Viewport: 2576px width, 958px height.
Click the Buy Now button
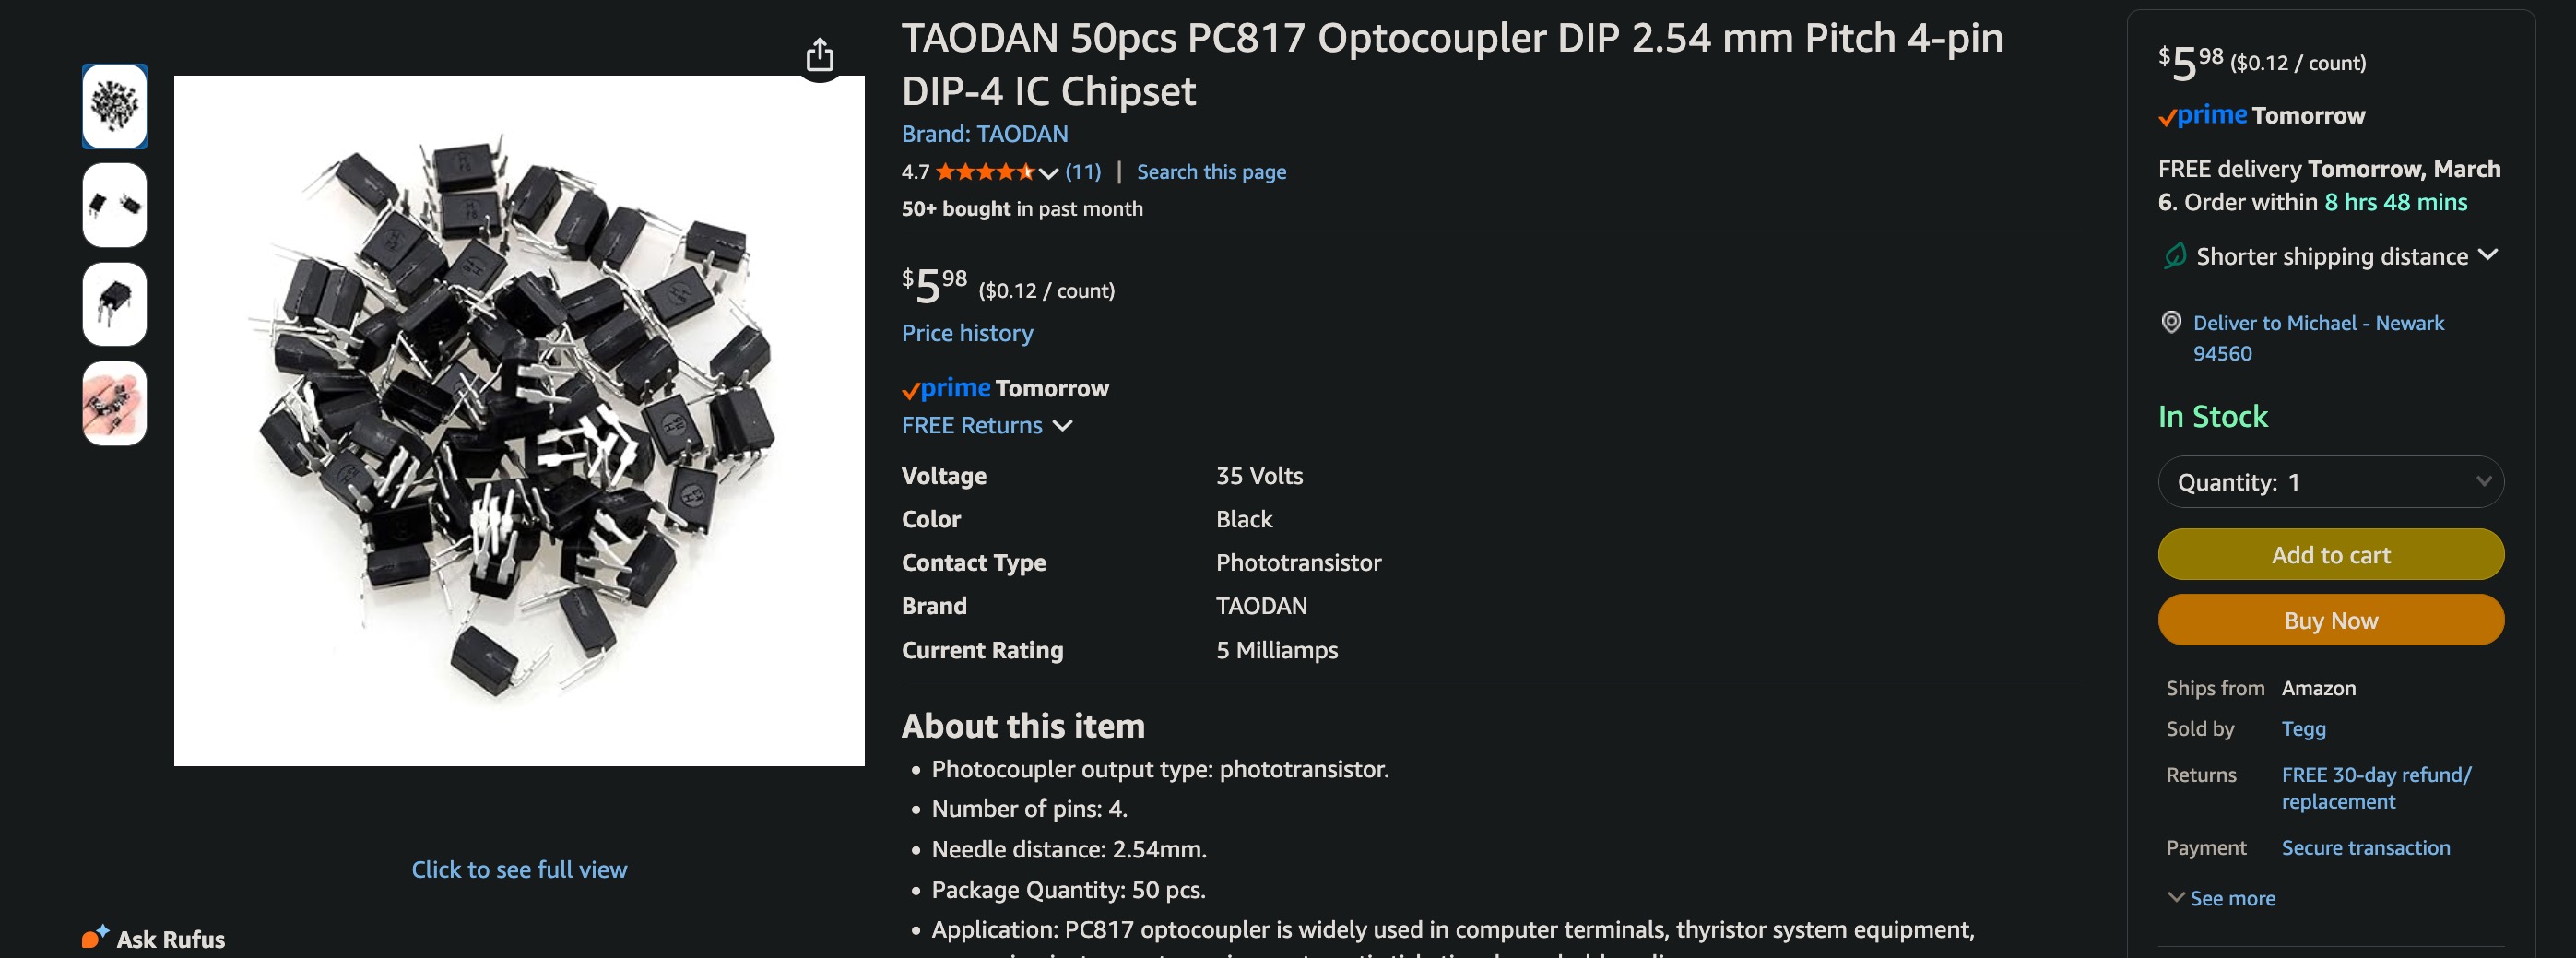coord(2330,621)
